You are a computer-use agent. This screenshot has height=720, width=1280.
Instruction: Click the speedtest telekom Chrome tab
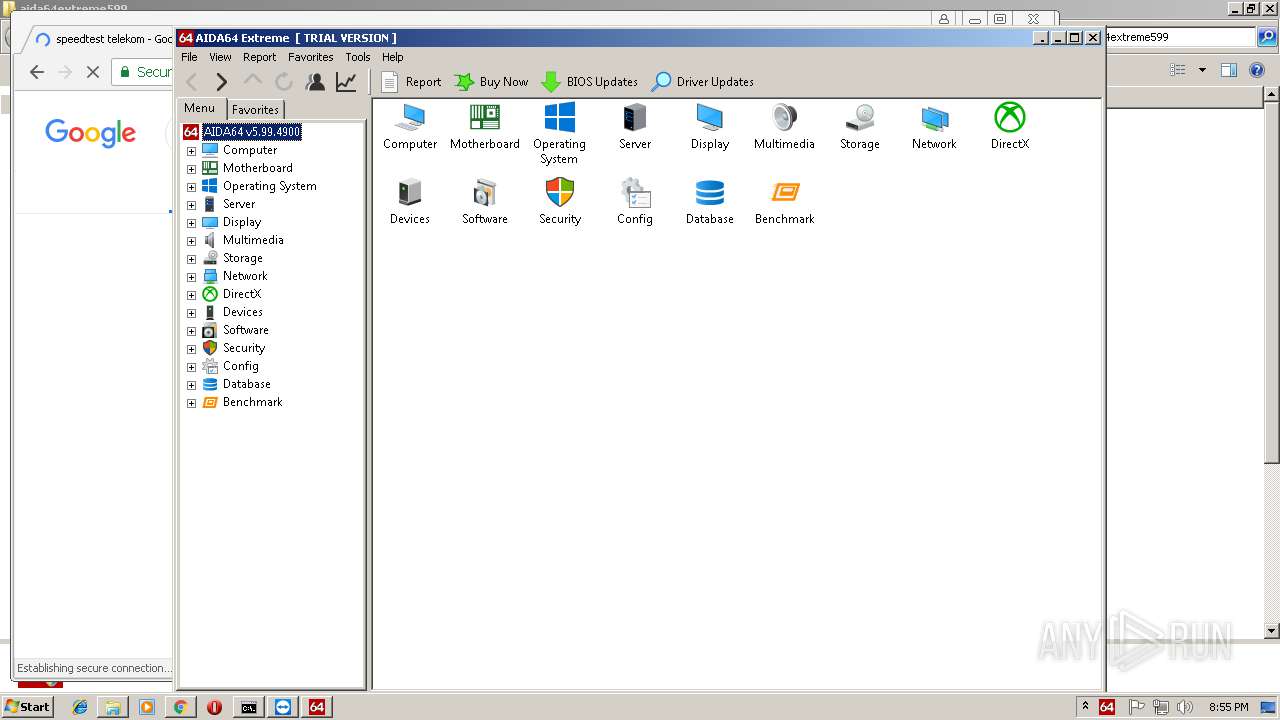pos(102,39)
